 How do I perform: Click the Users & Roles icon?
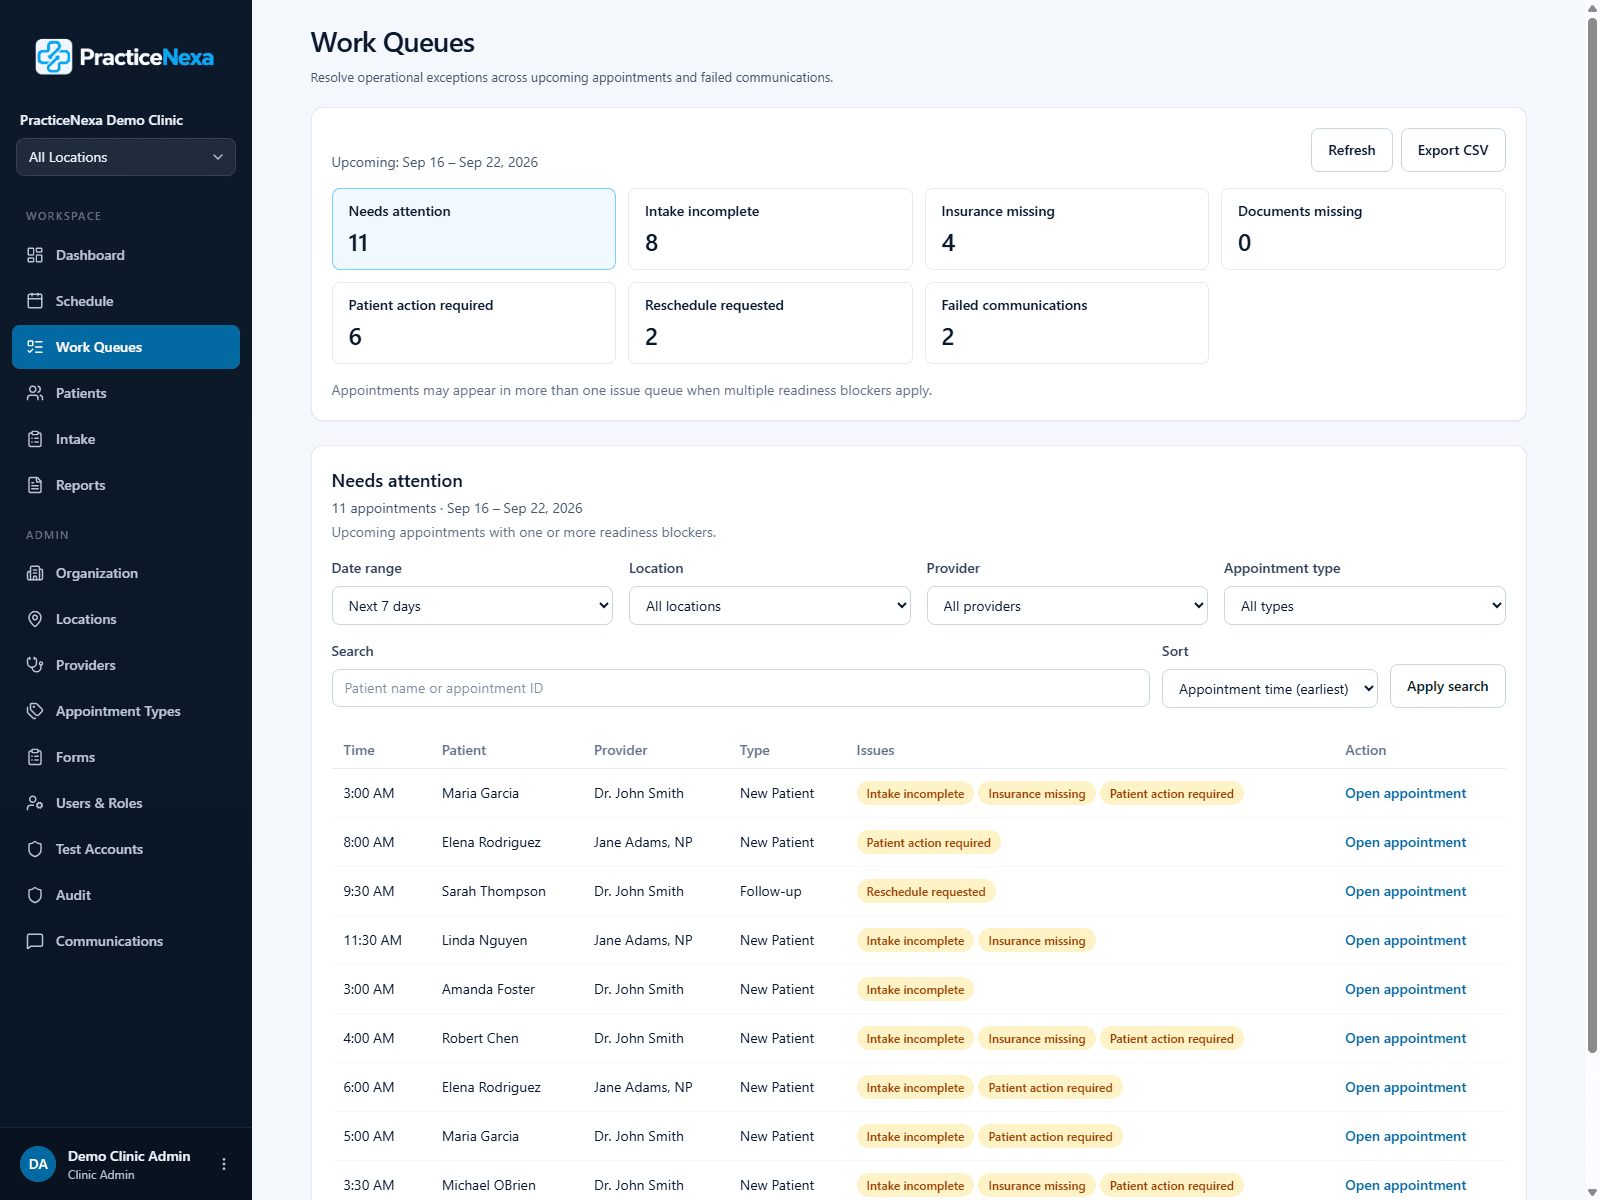[x=35, y=803]
